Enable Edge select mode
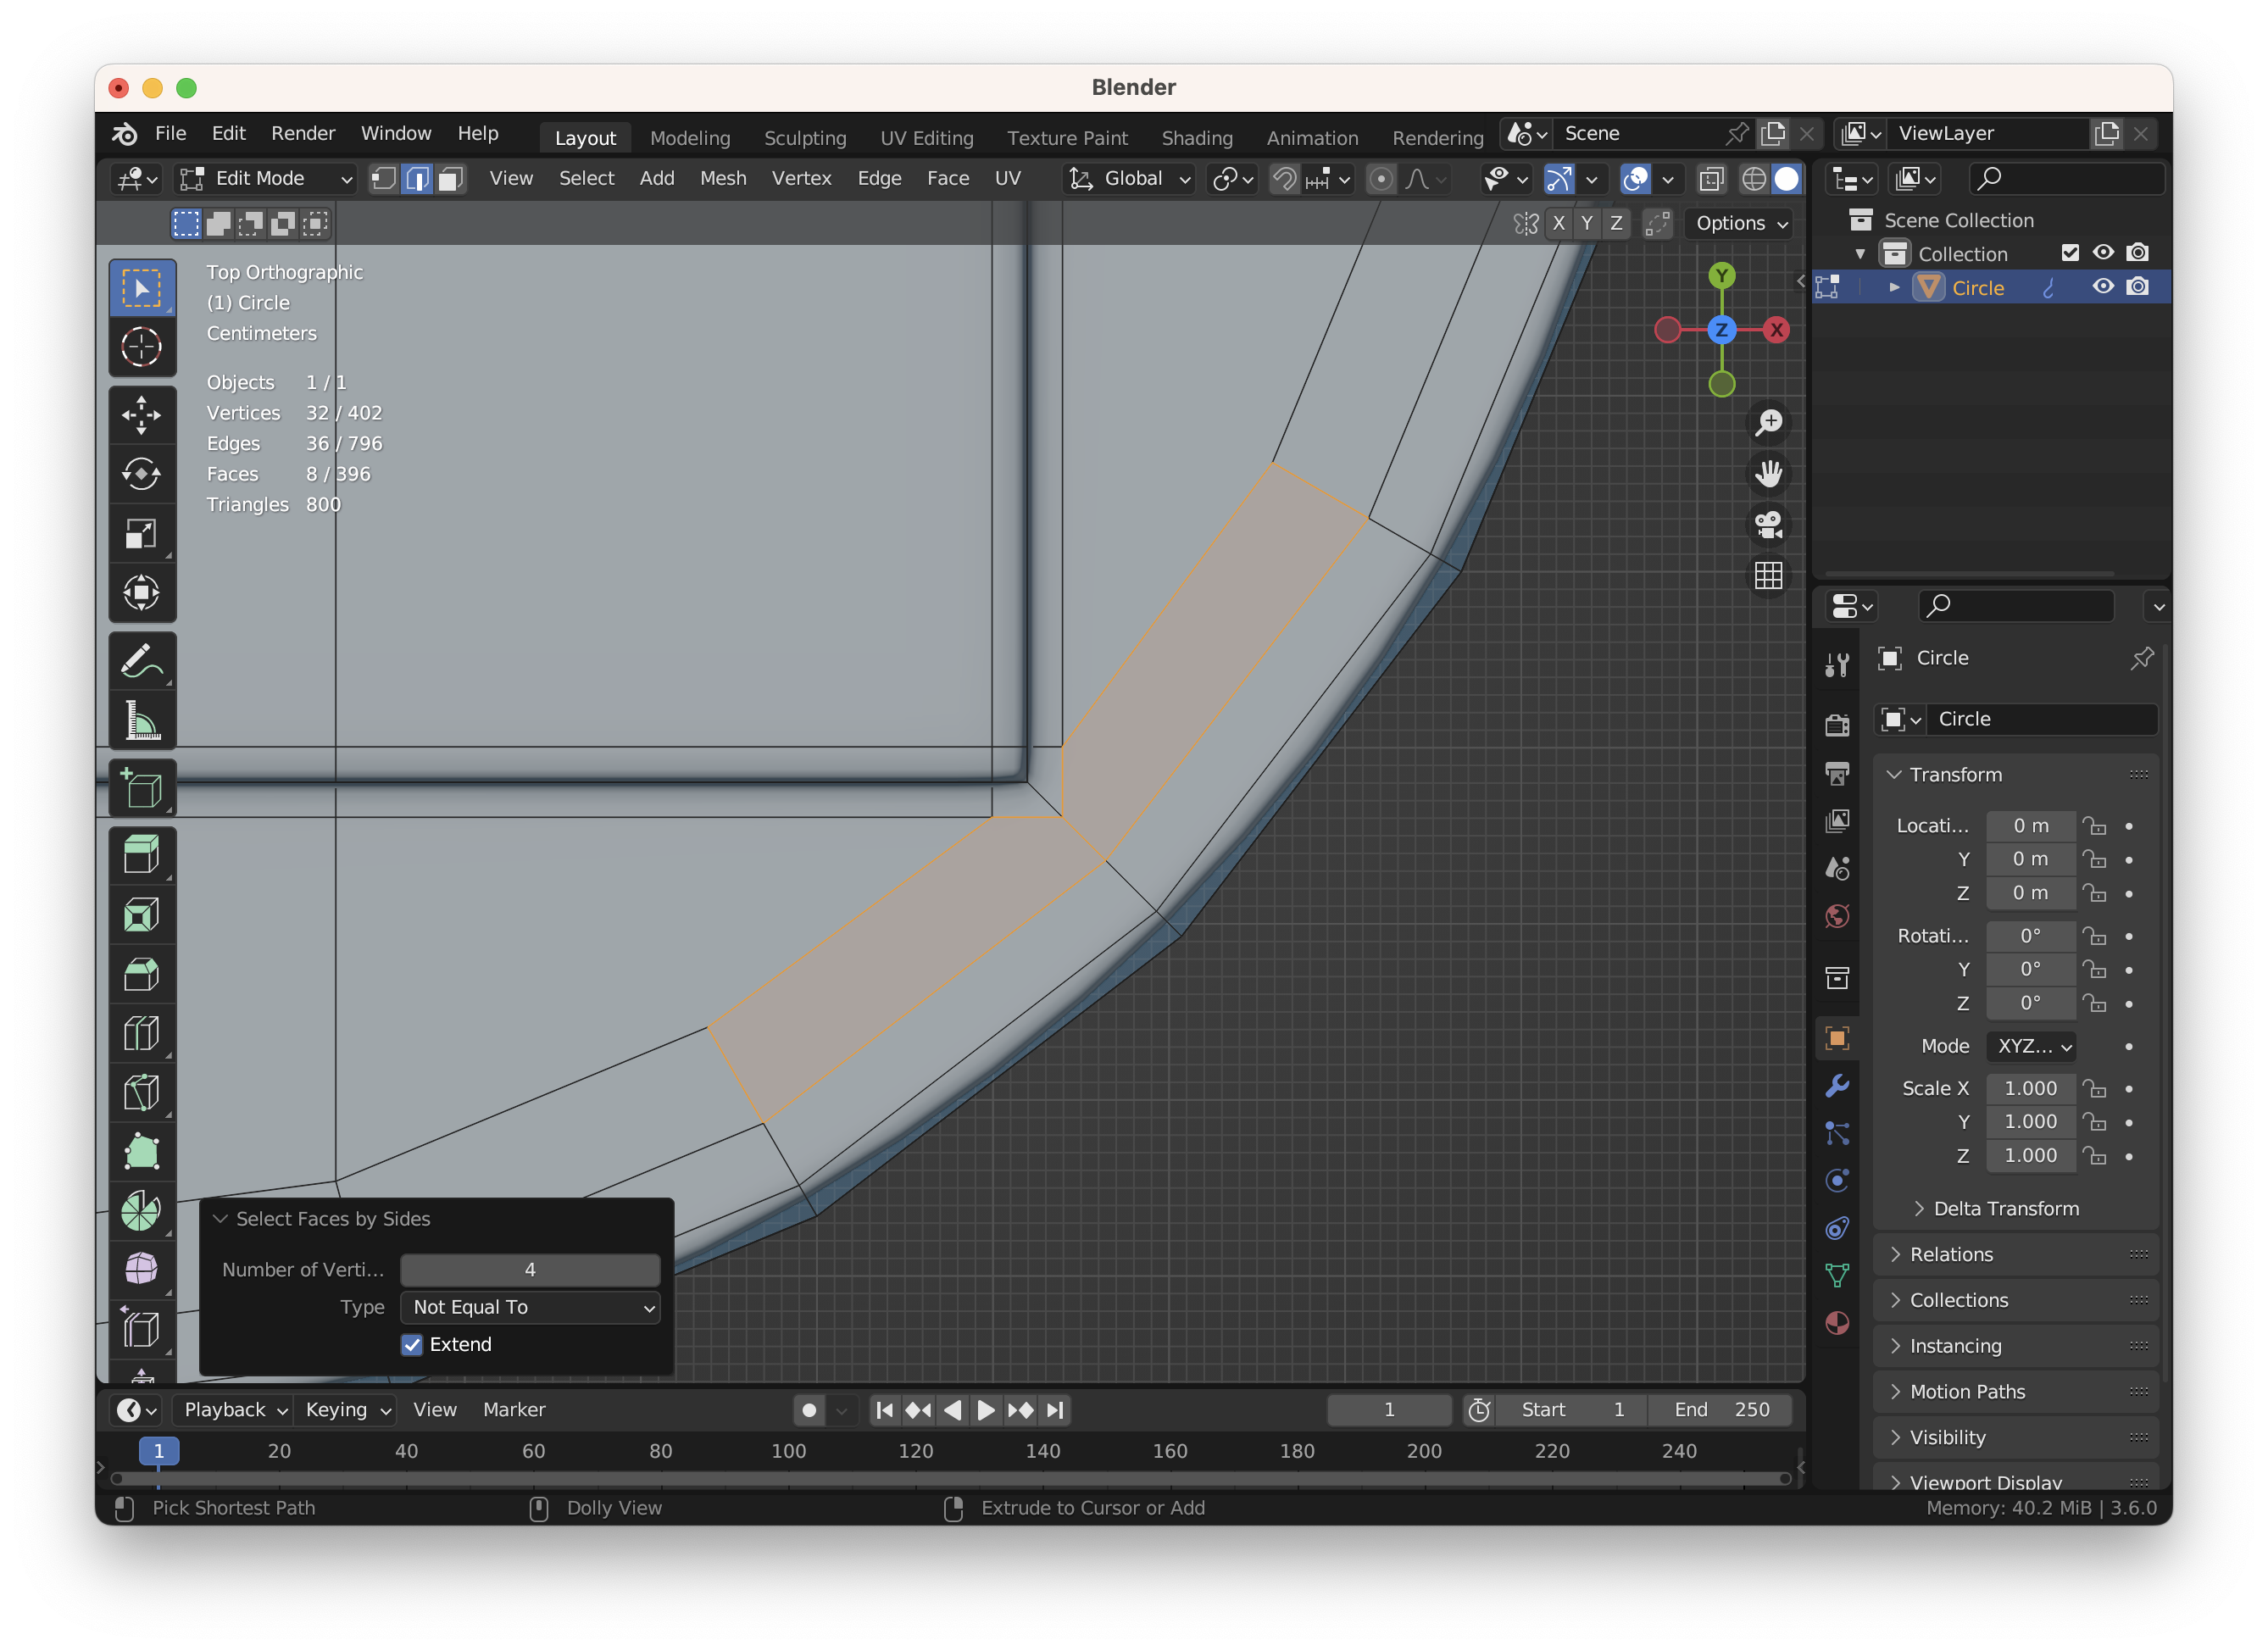Image resolution: width=2268 pixels, height=1651 pixels. (417, 179)
